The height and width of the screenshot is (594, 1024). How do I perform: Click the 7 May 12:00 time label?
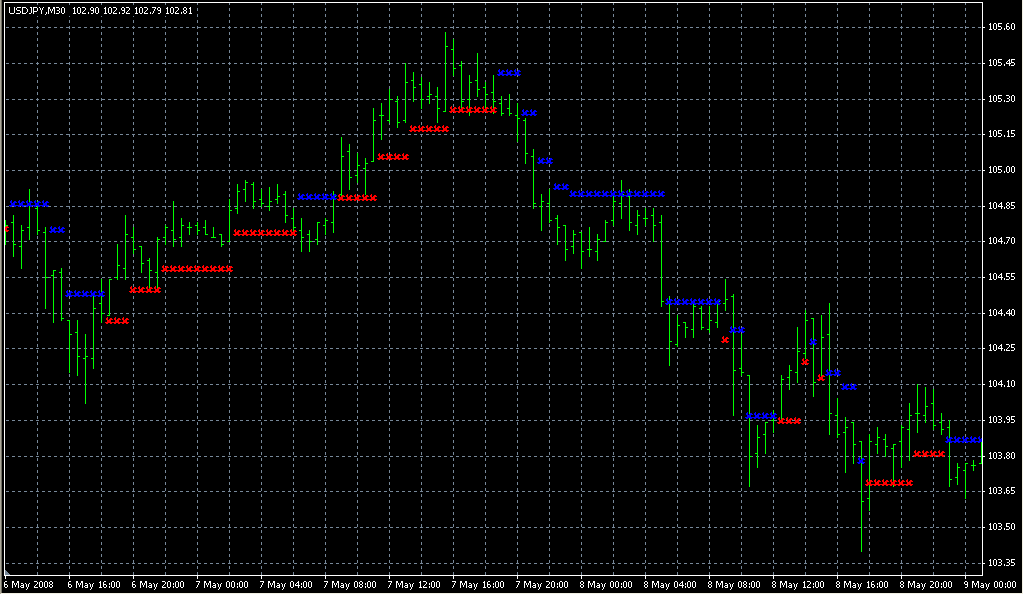click(414, 584)
